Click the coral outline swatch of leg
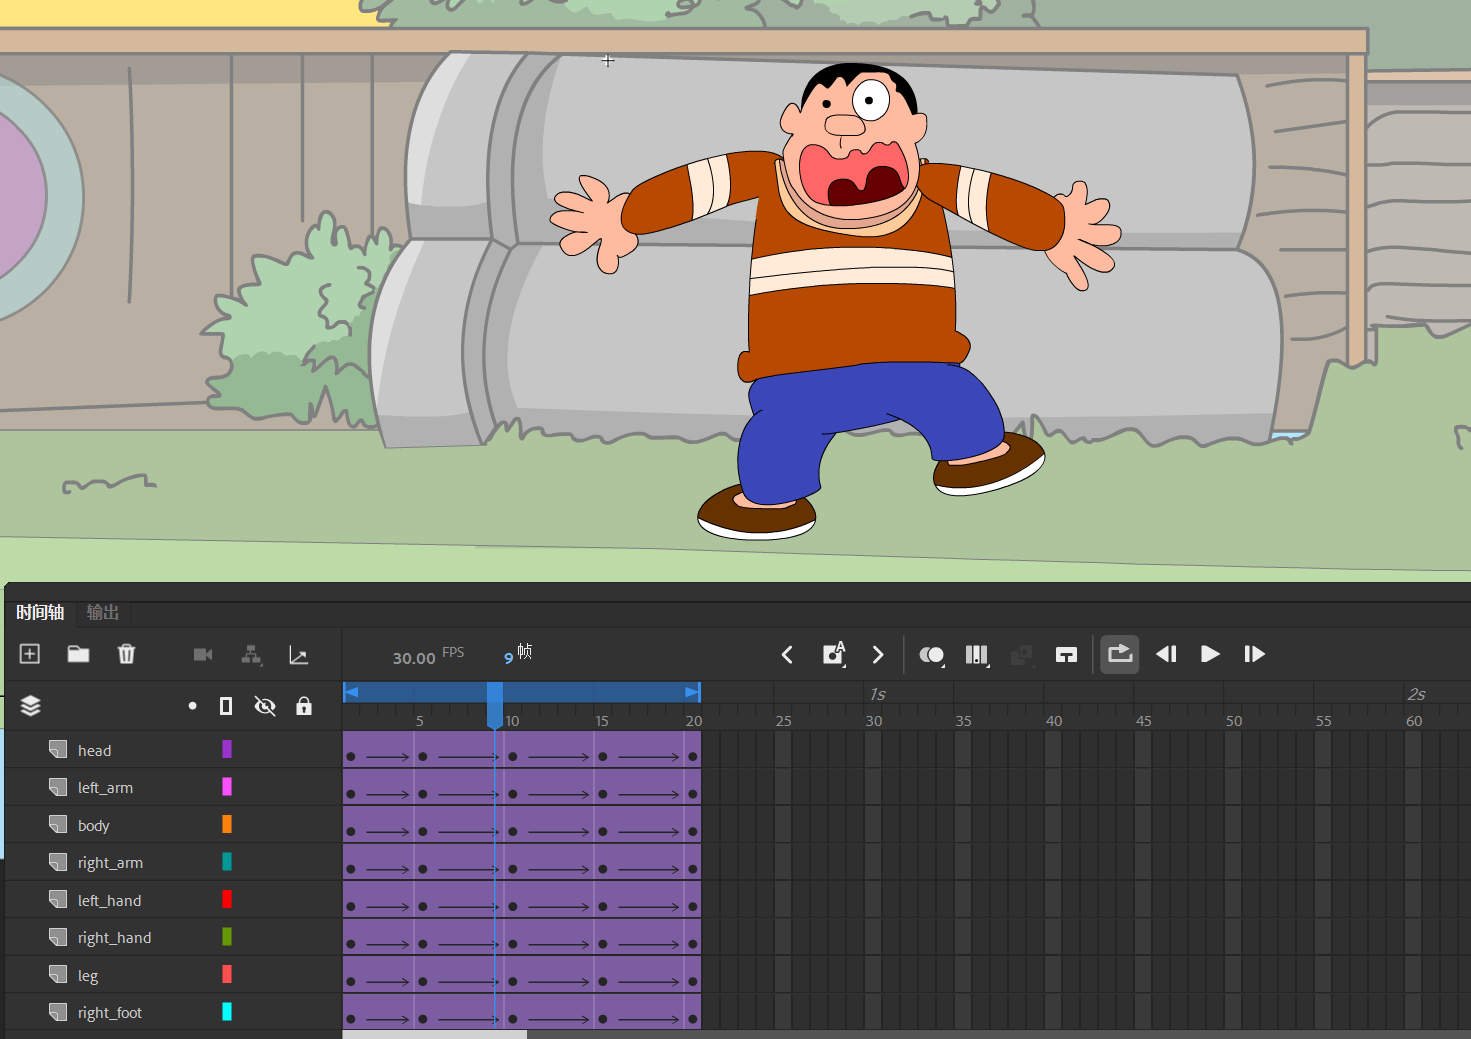1471x1039 pixels. pyautogui.click(x=227, y=974)
